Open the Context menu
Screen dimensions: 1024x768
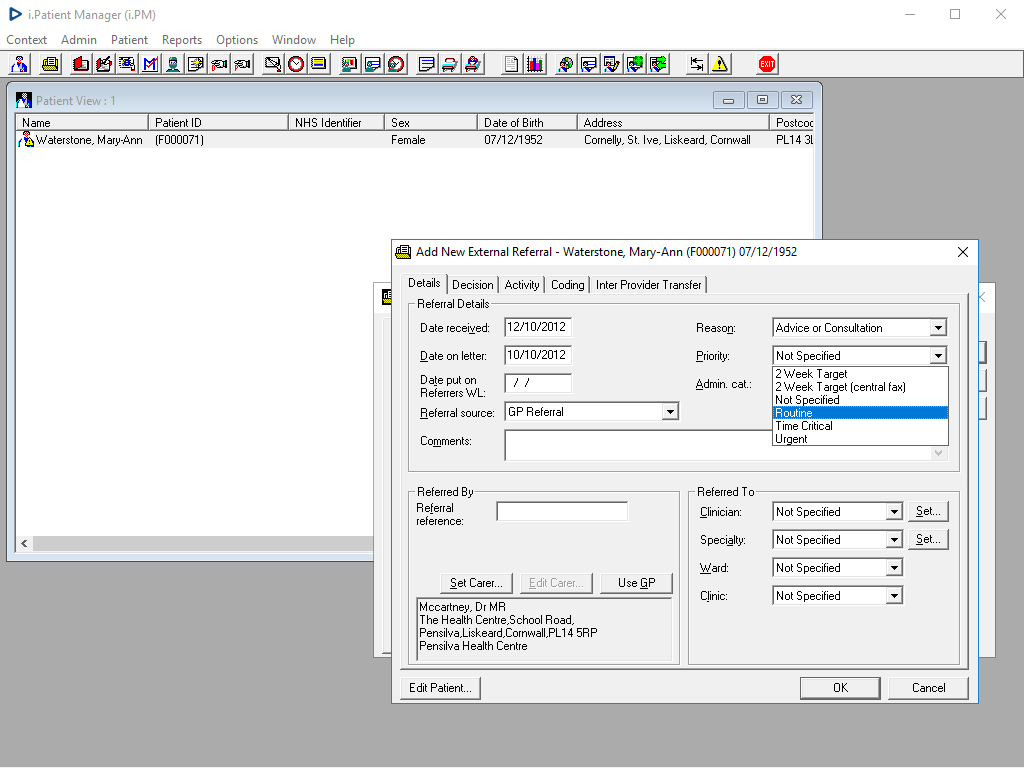(x=27, y=40)
